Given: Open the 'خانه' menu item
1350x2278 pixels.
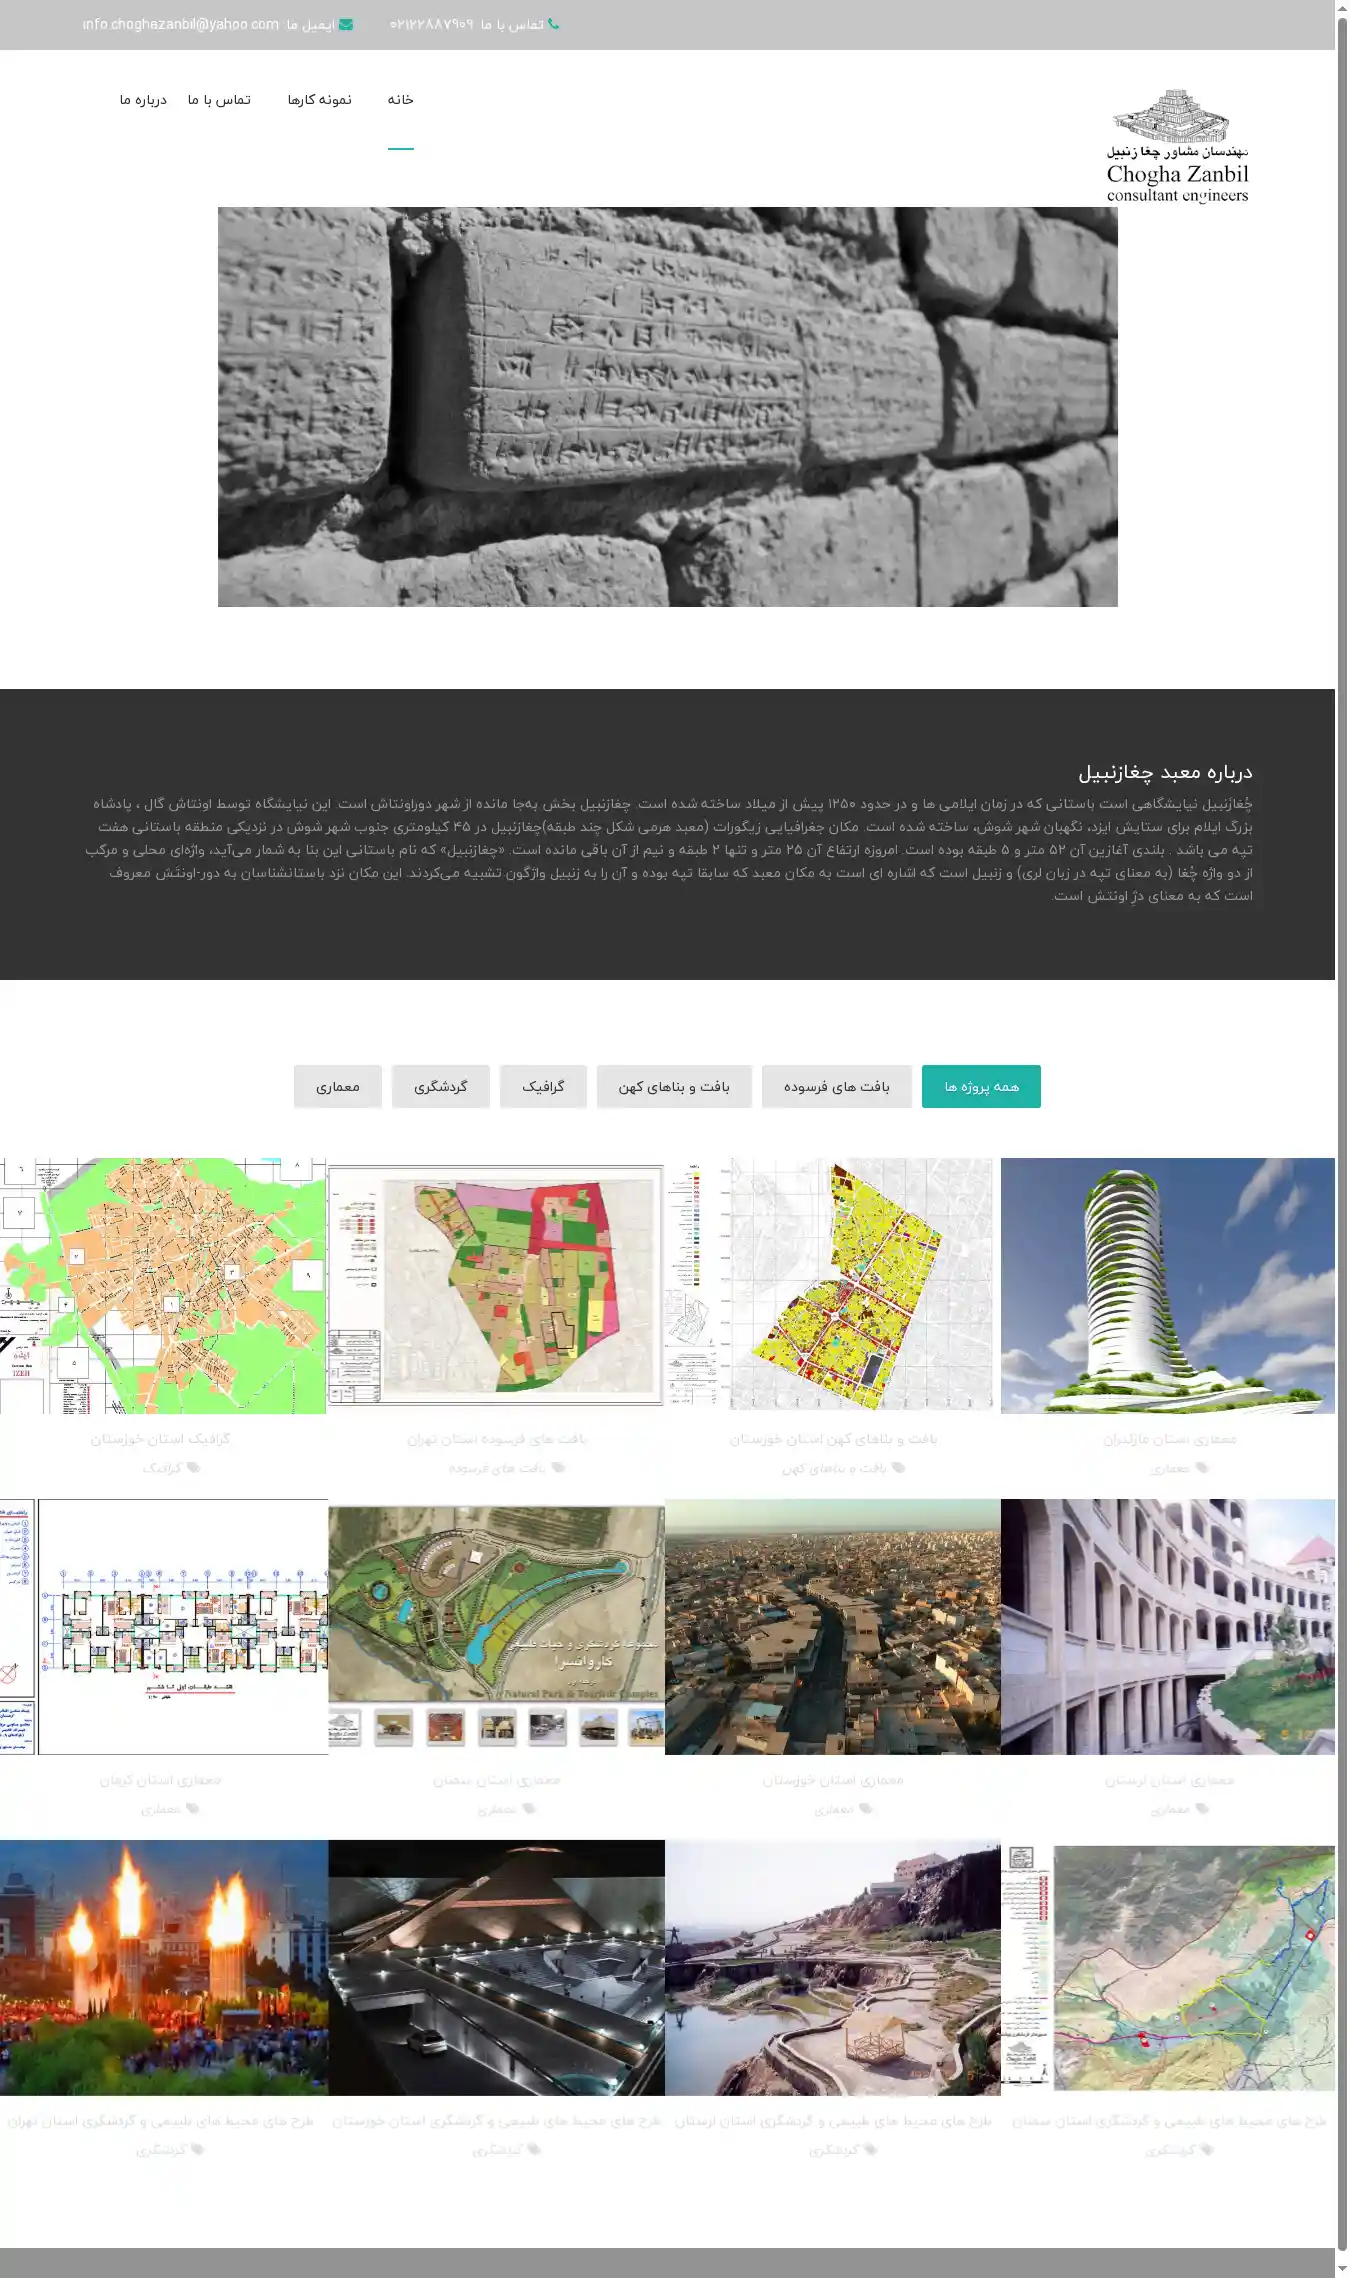Looking at the screenshot, I should [x=400, y=100].
